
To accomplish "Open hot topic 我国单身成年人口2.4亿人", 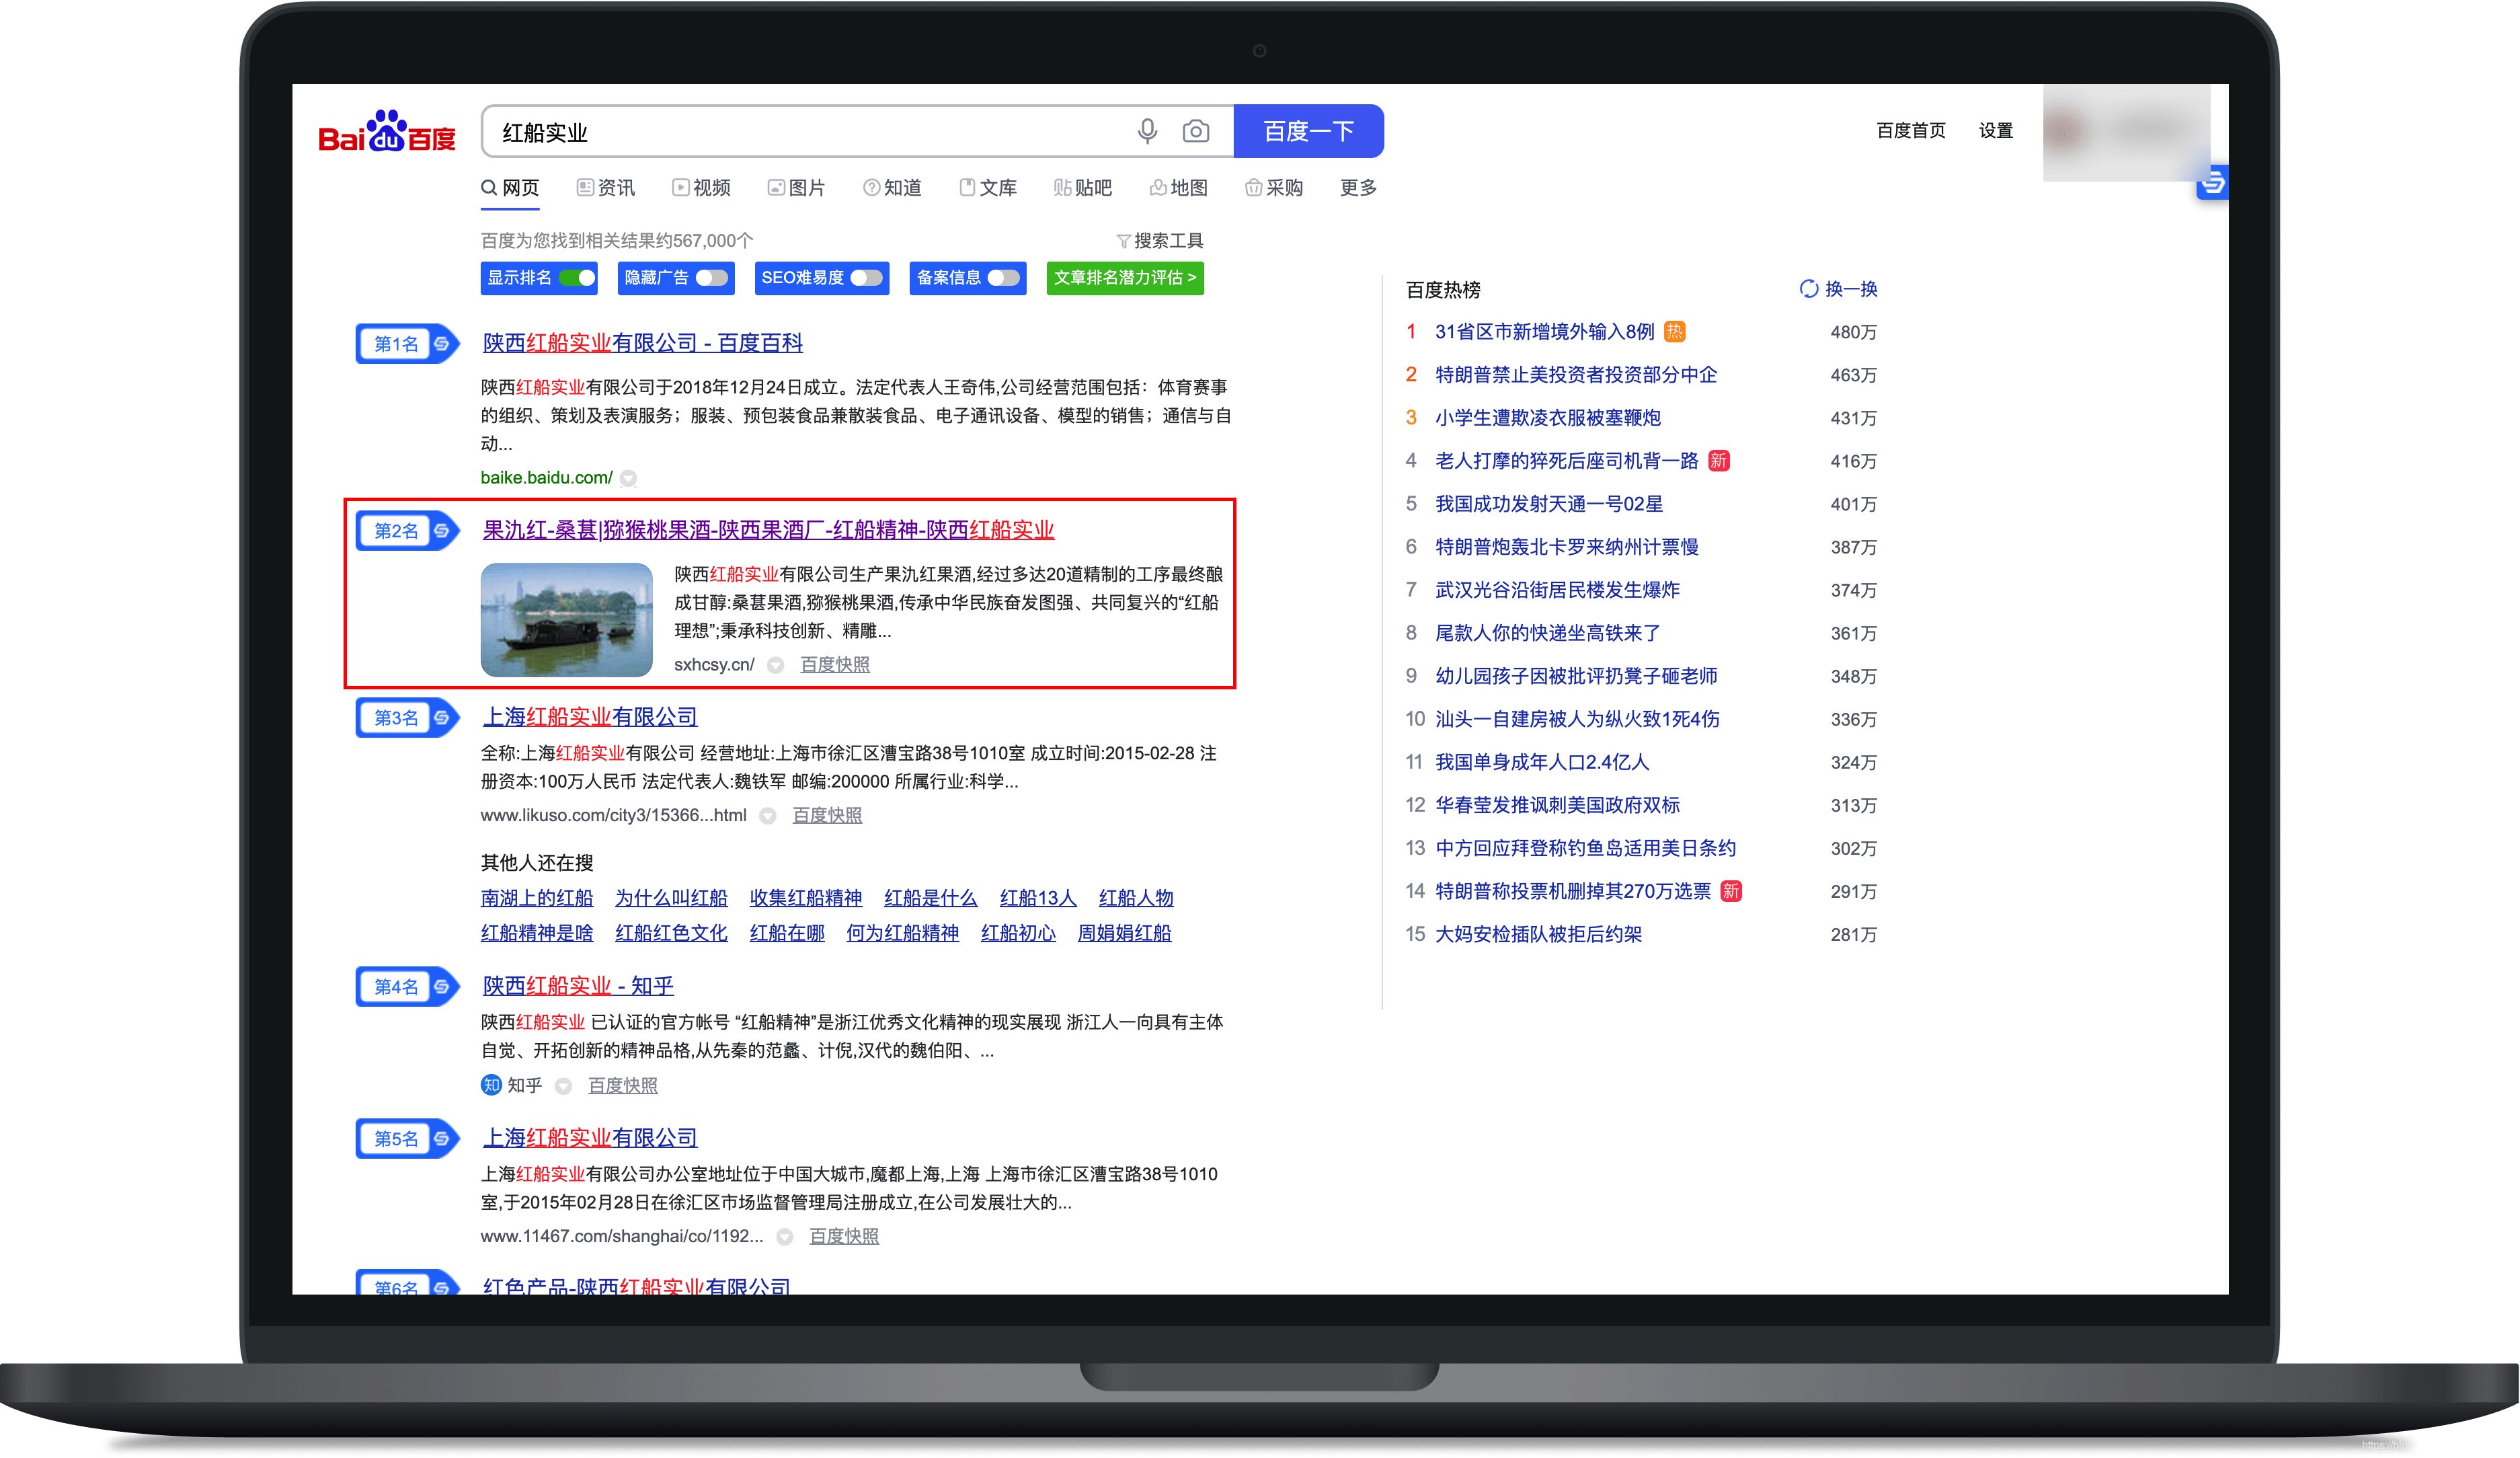I will click(1542, 762).
